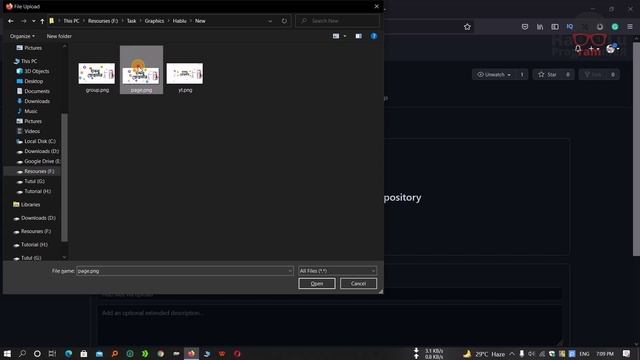Open Firefox Library icon
This screenshot has height=360, width=640.
(540, 27)
